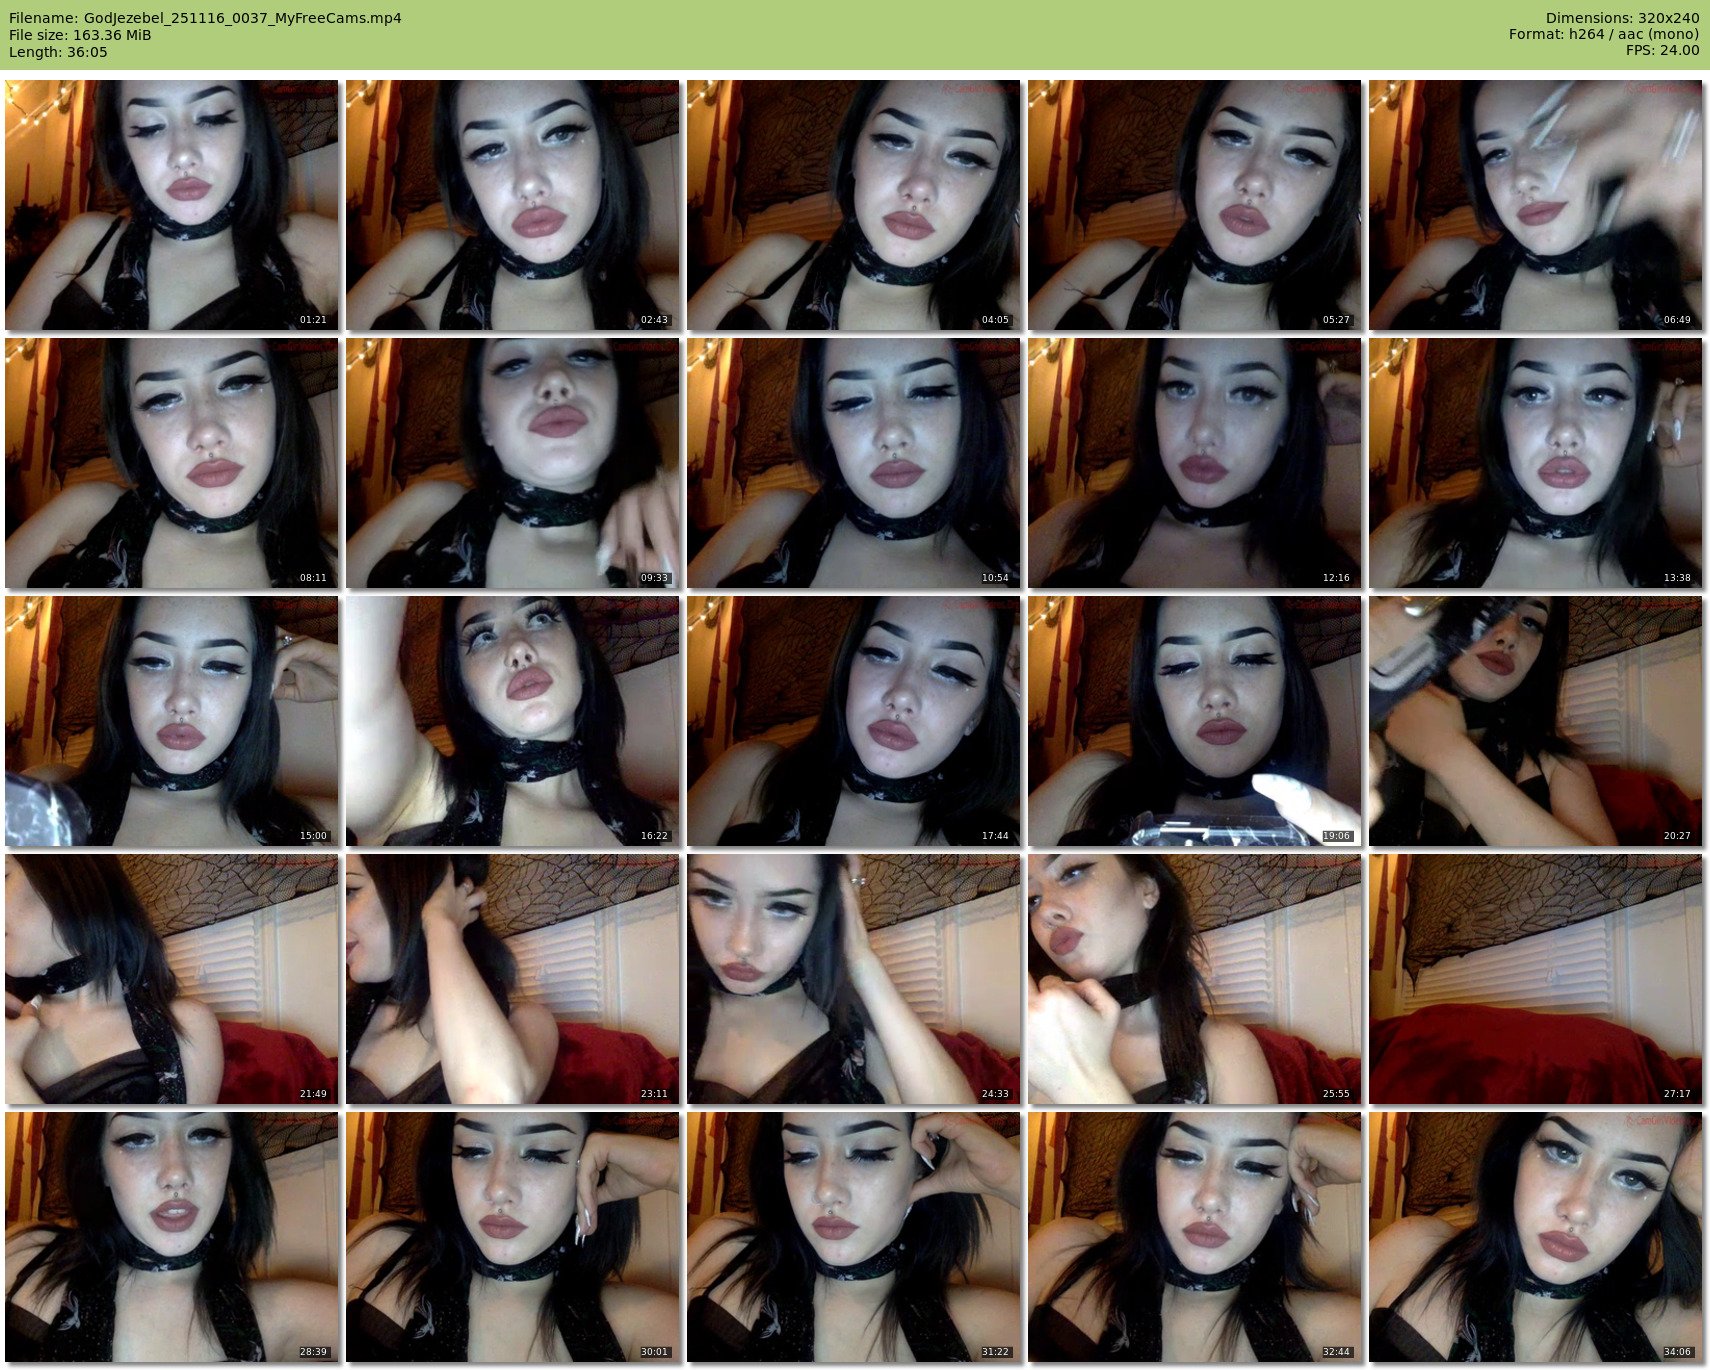Click the 27:17 thumbnail of the red bed

[x=1535, y=979]
